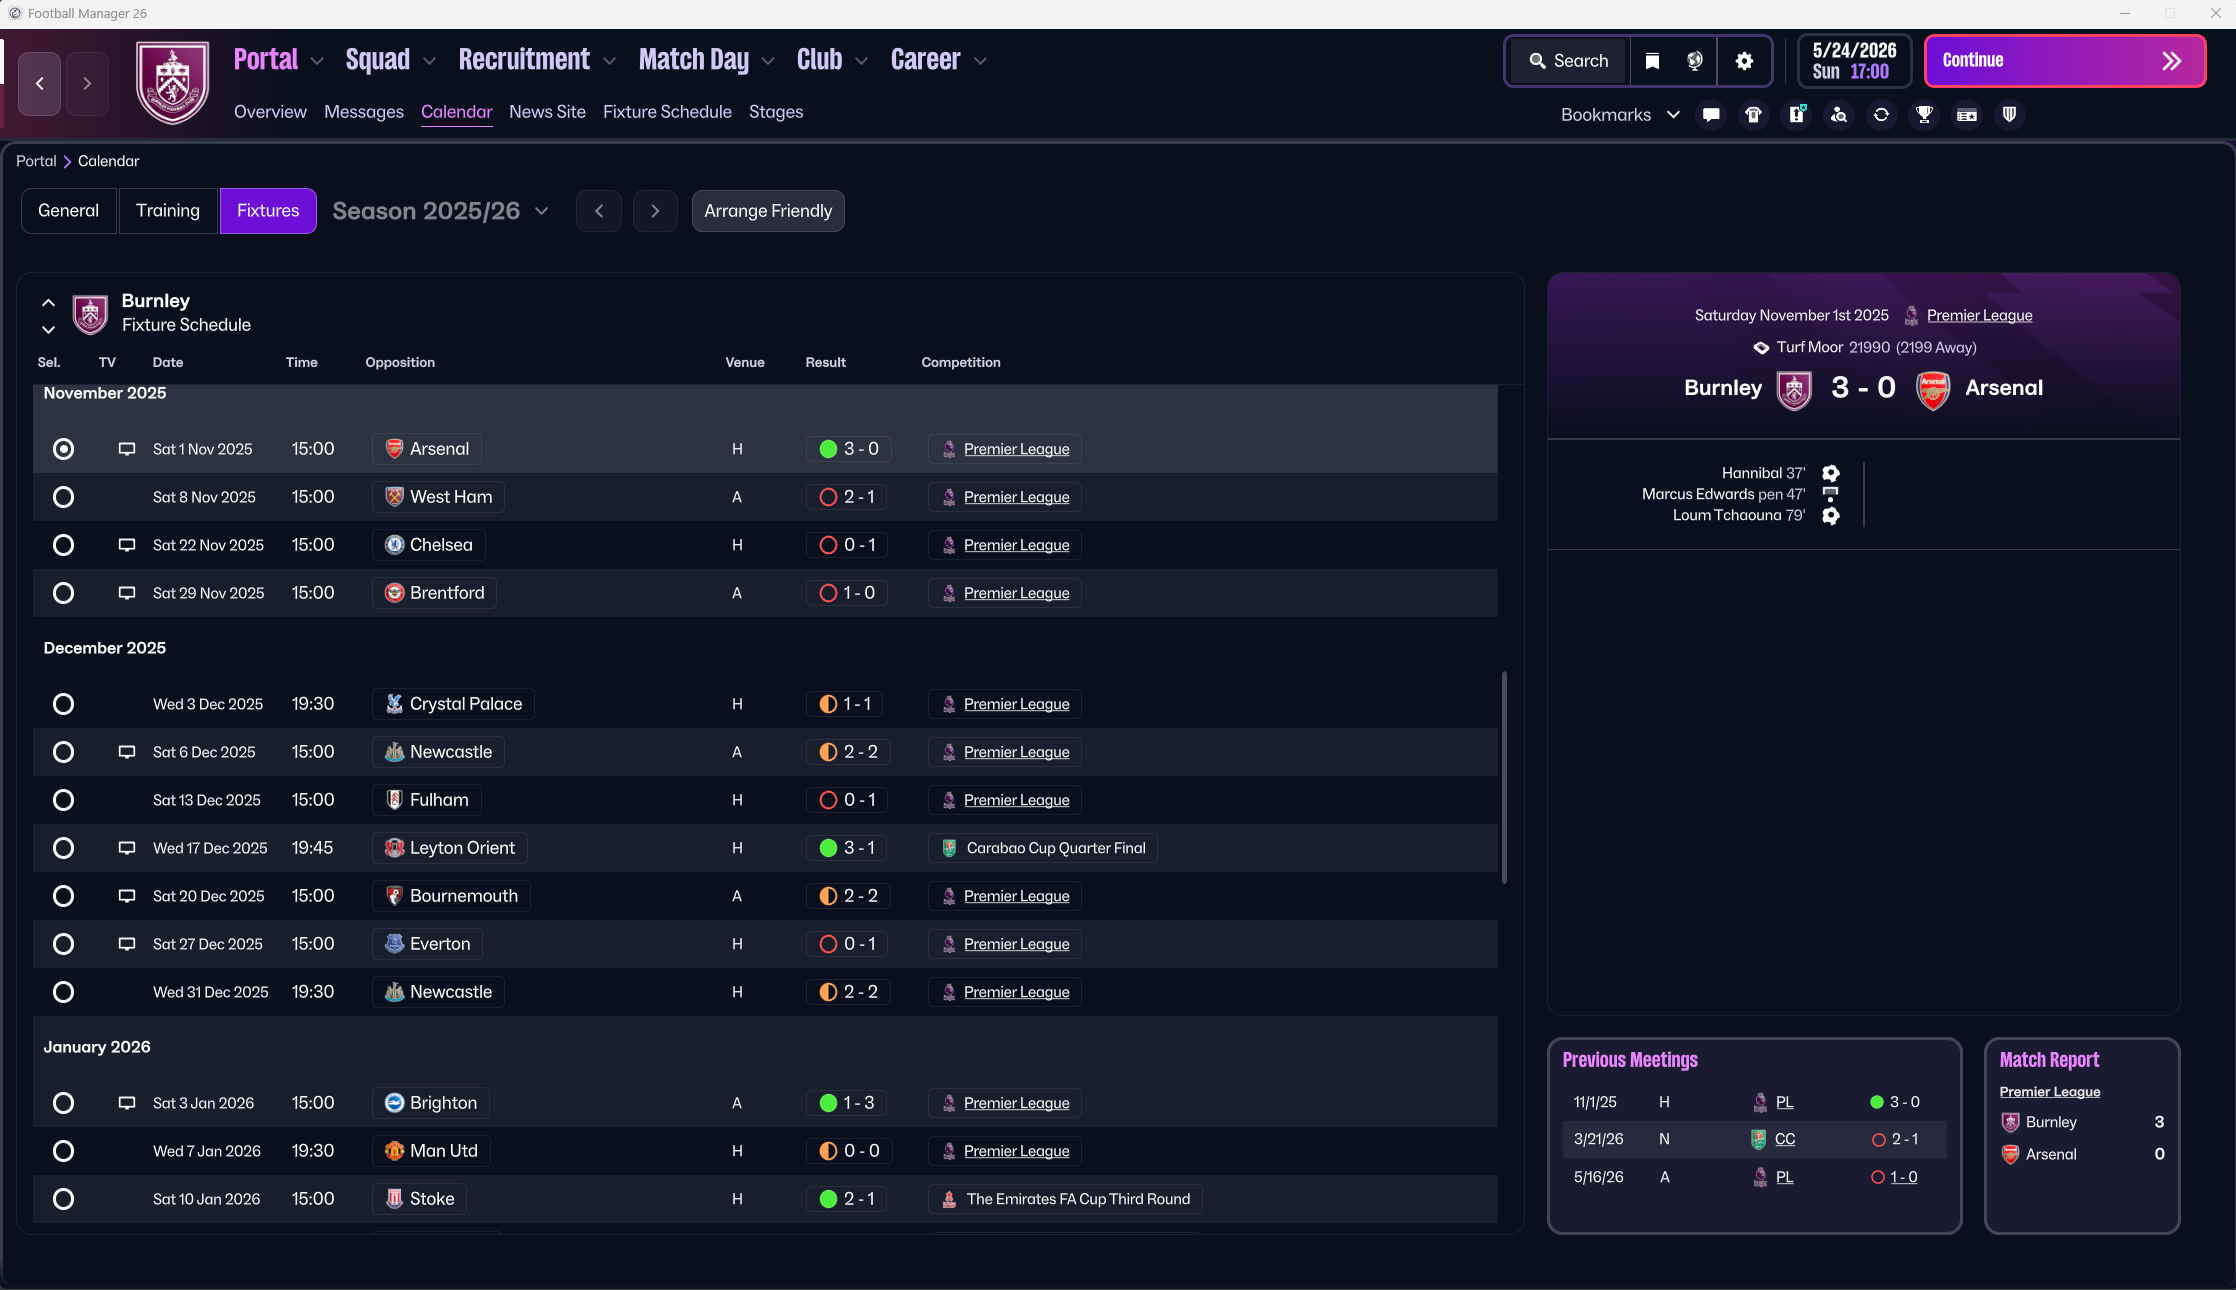Switch to the Training tab
The width and height of the screenshot is (2236, 1290).
168,211
